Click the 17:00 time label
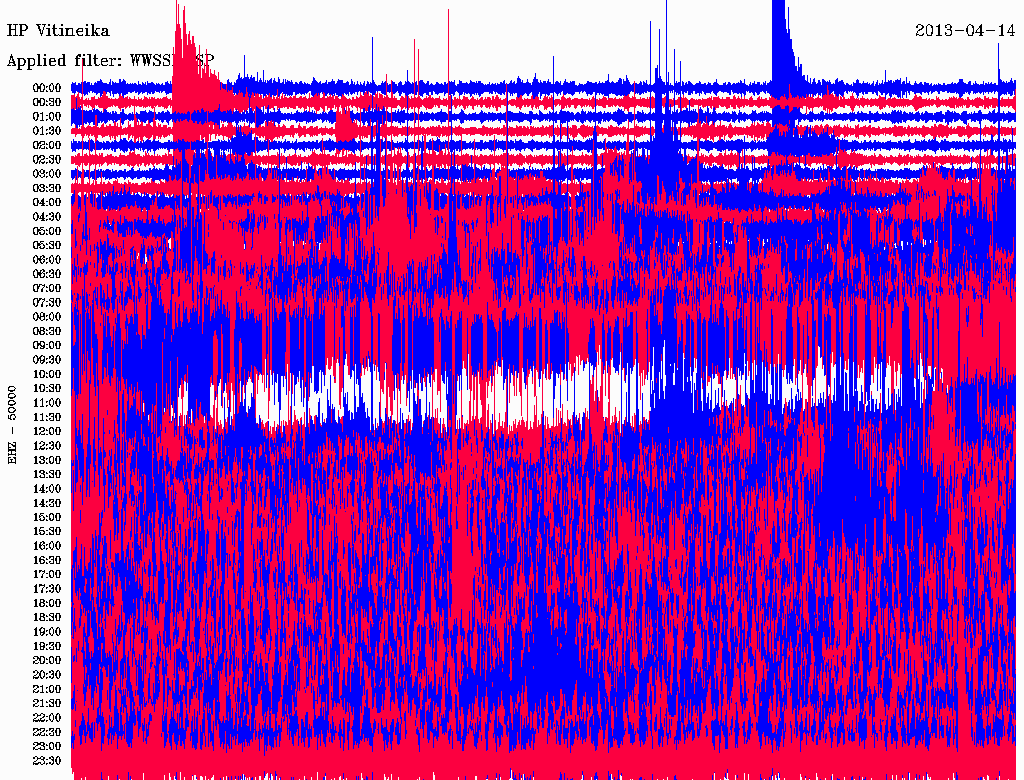This screenshot has width=1024, height=780. (47, 575)
